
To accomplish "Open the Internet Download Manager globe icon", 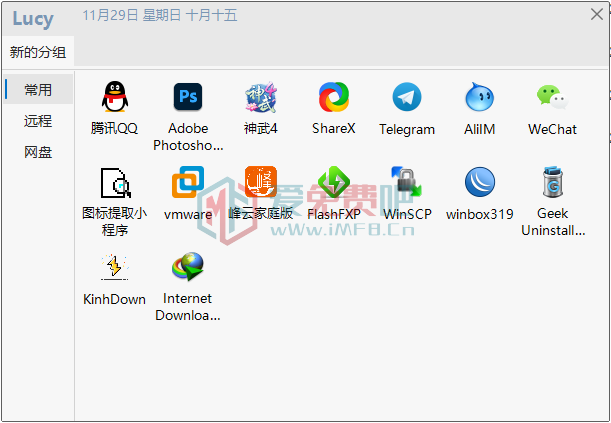I will point(188,267).
